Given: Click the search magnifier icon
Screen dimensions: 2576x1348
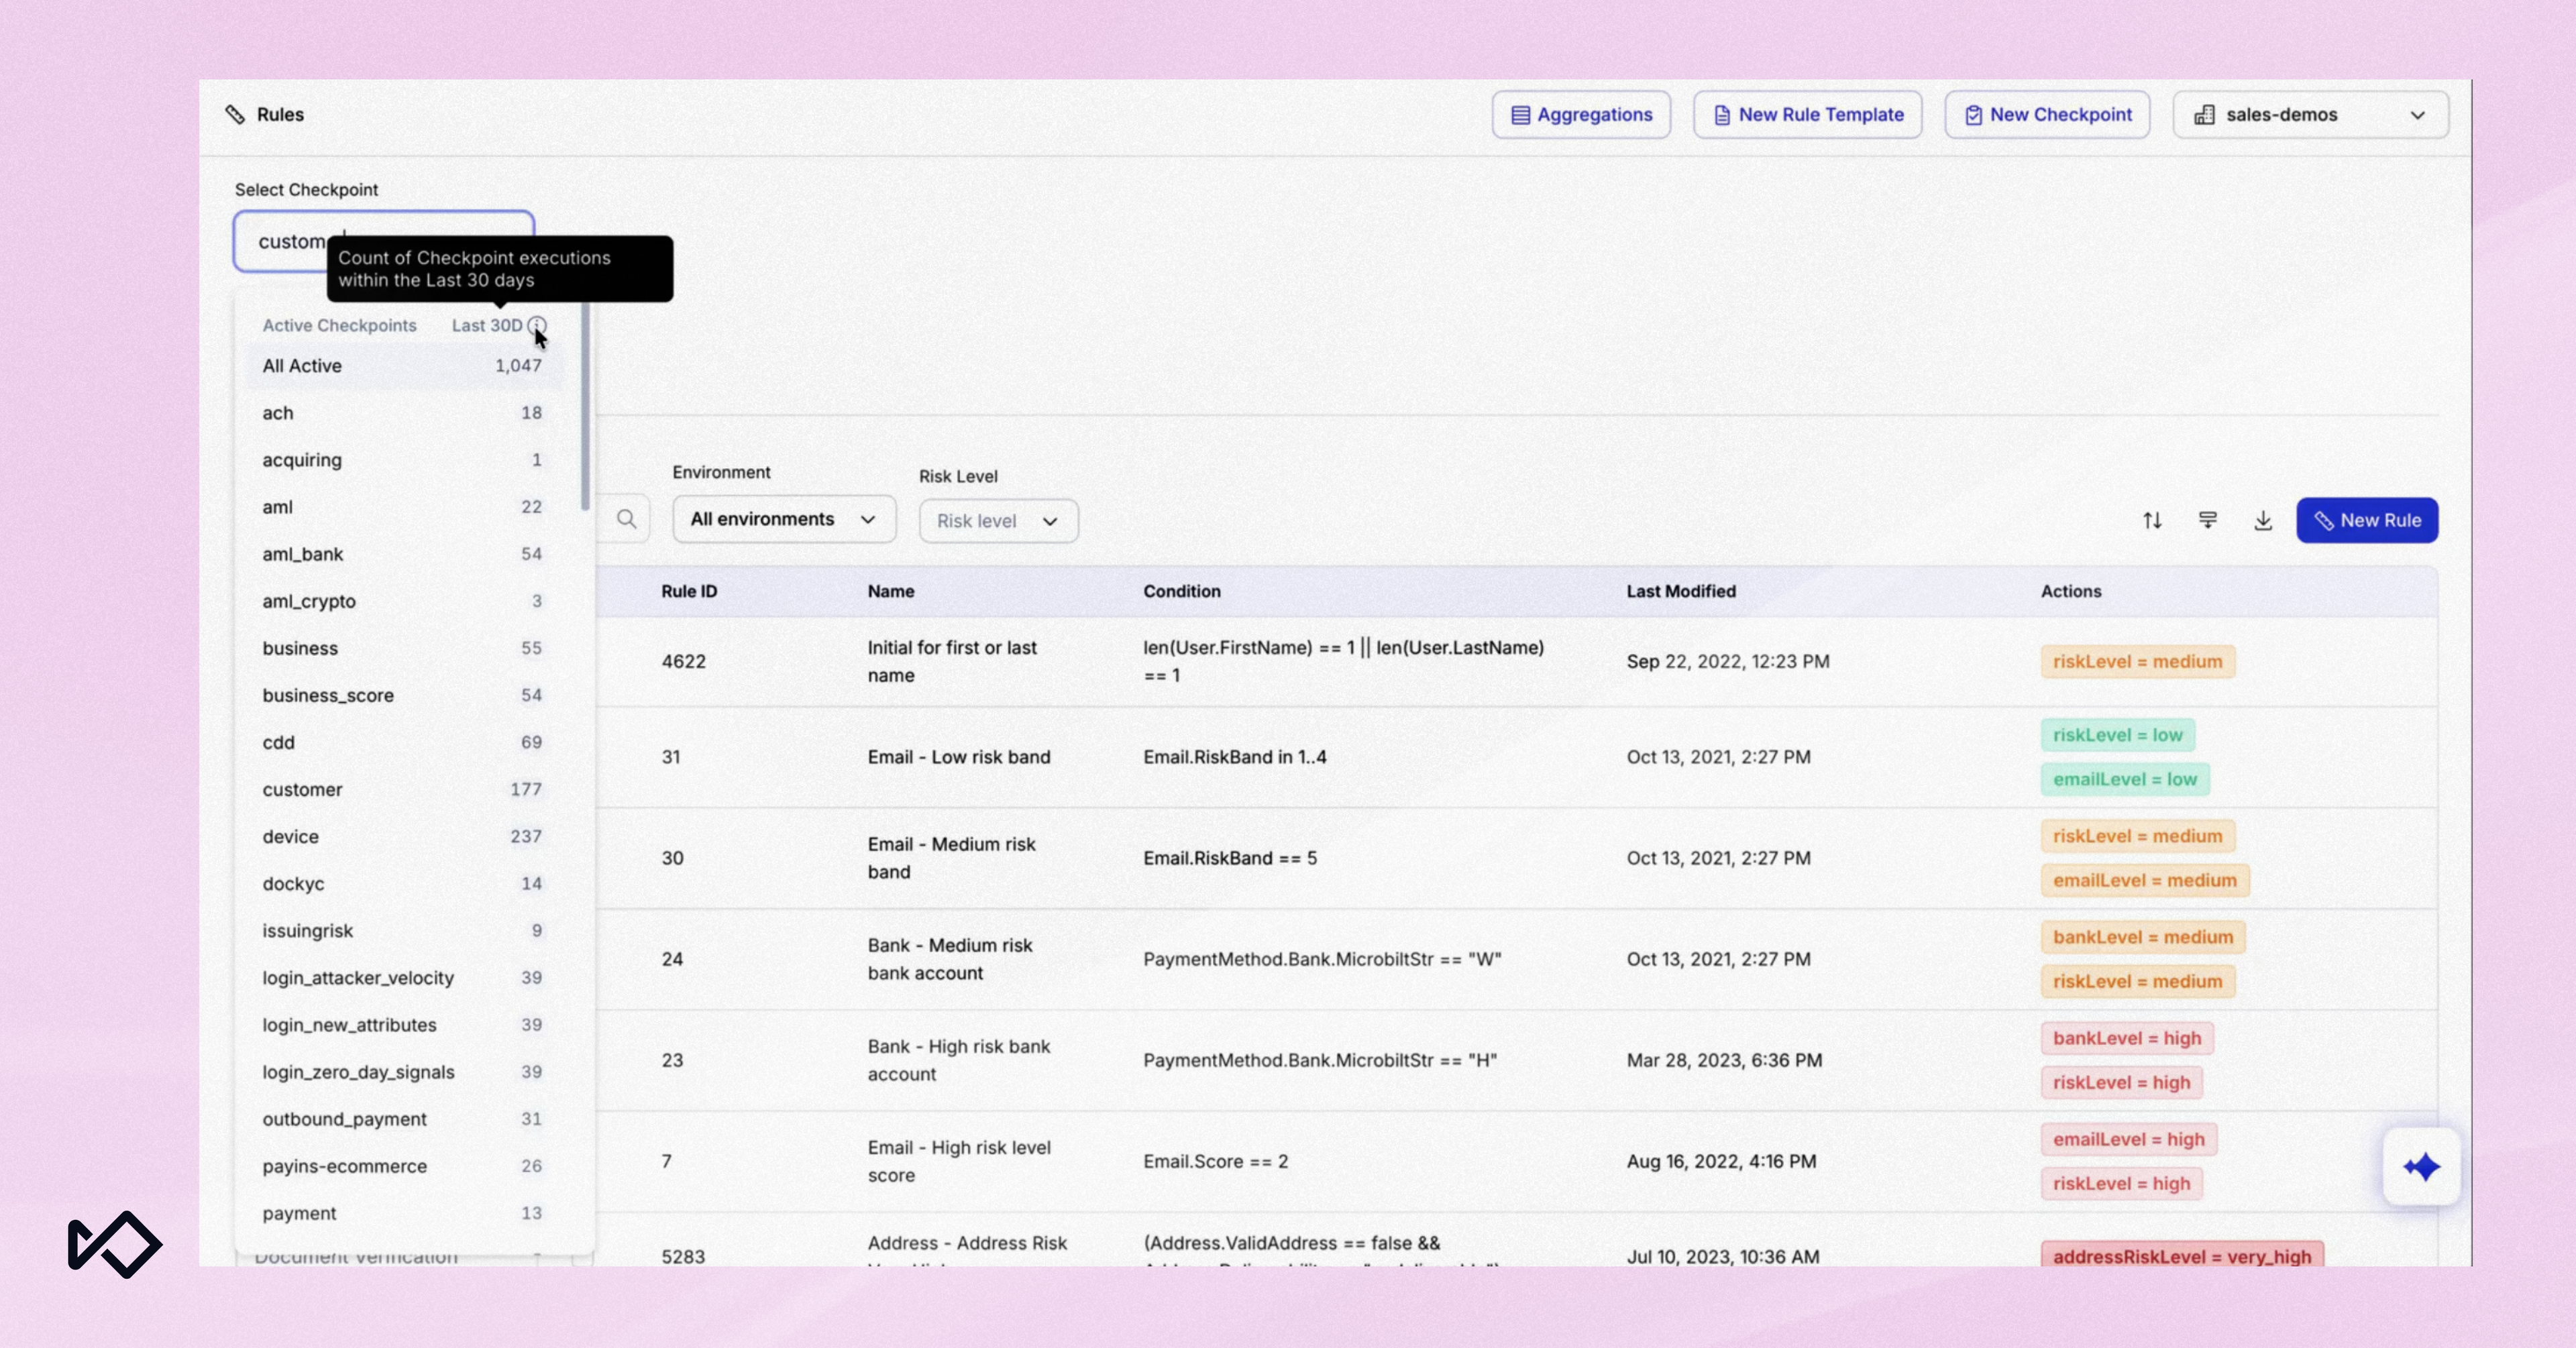Looking at the screenshot, I should coord(627,519).
